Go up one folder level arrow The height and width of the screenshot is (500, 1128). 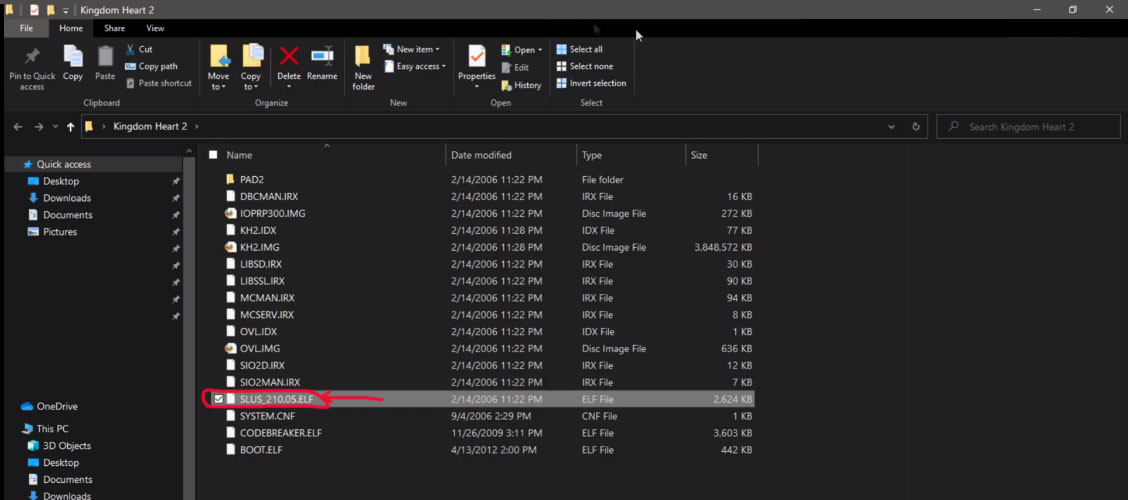tap(70, 127)
